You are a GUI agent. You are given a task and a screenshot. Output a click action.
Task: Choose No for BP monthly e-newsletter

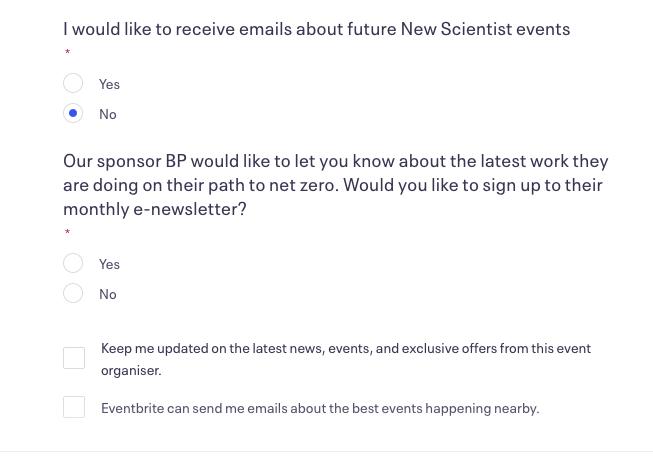[73, 294]
